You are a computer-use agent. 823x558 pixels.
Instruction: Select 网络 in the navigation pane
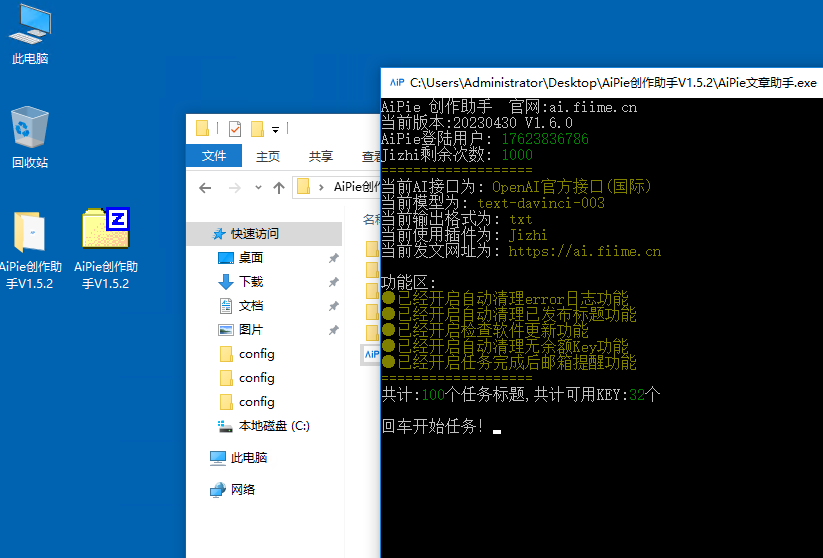243,490
